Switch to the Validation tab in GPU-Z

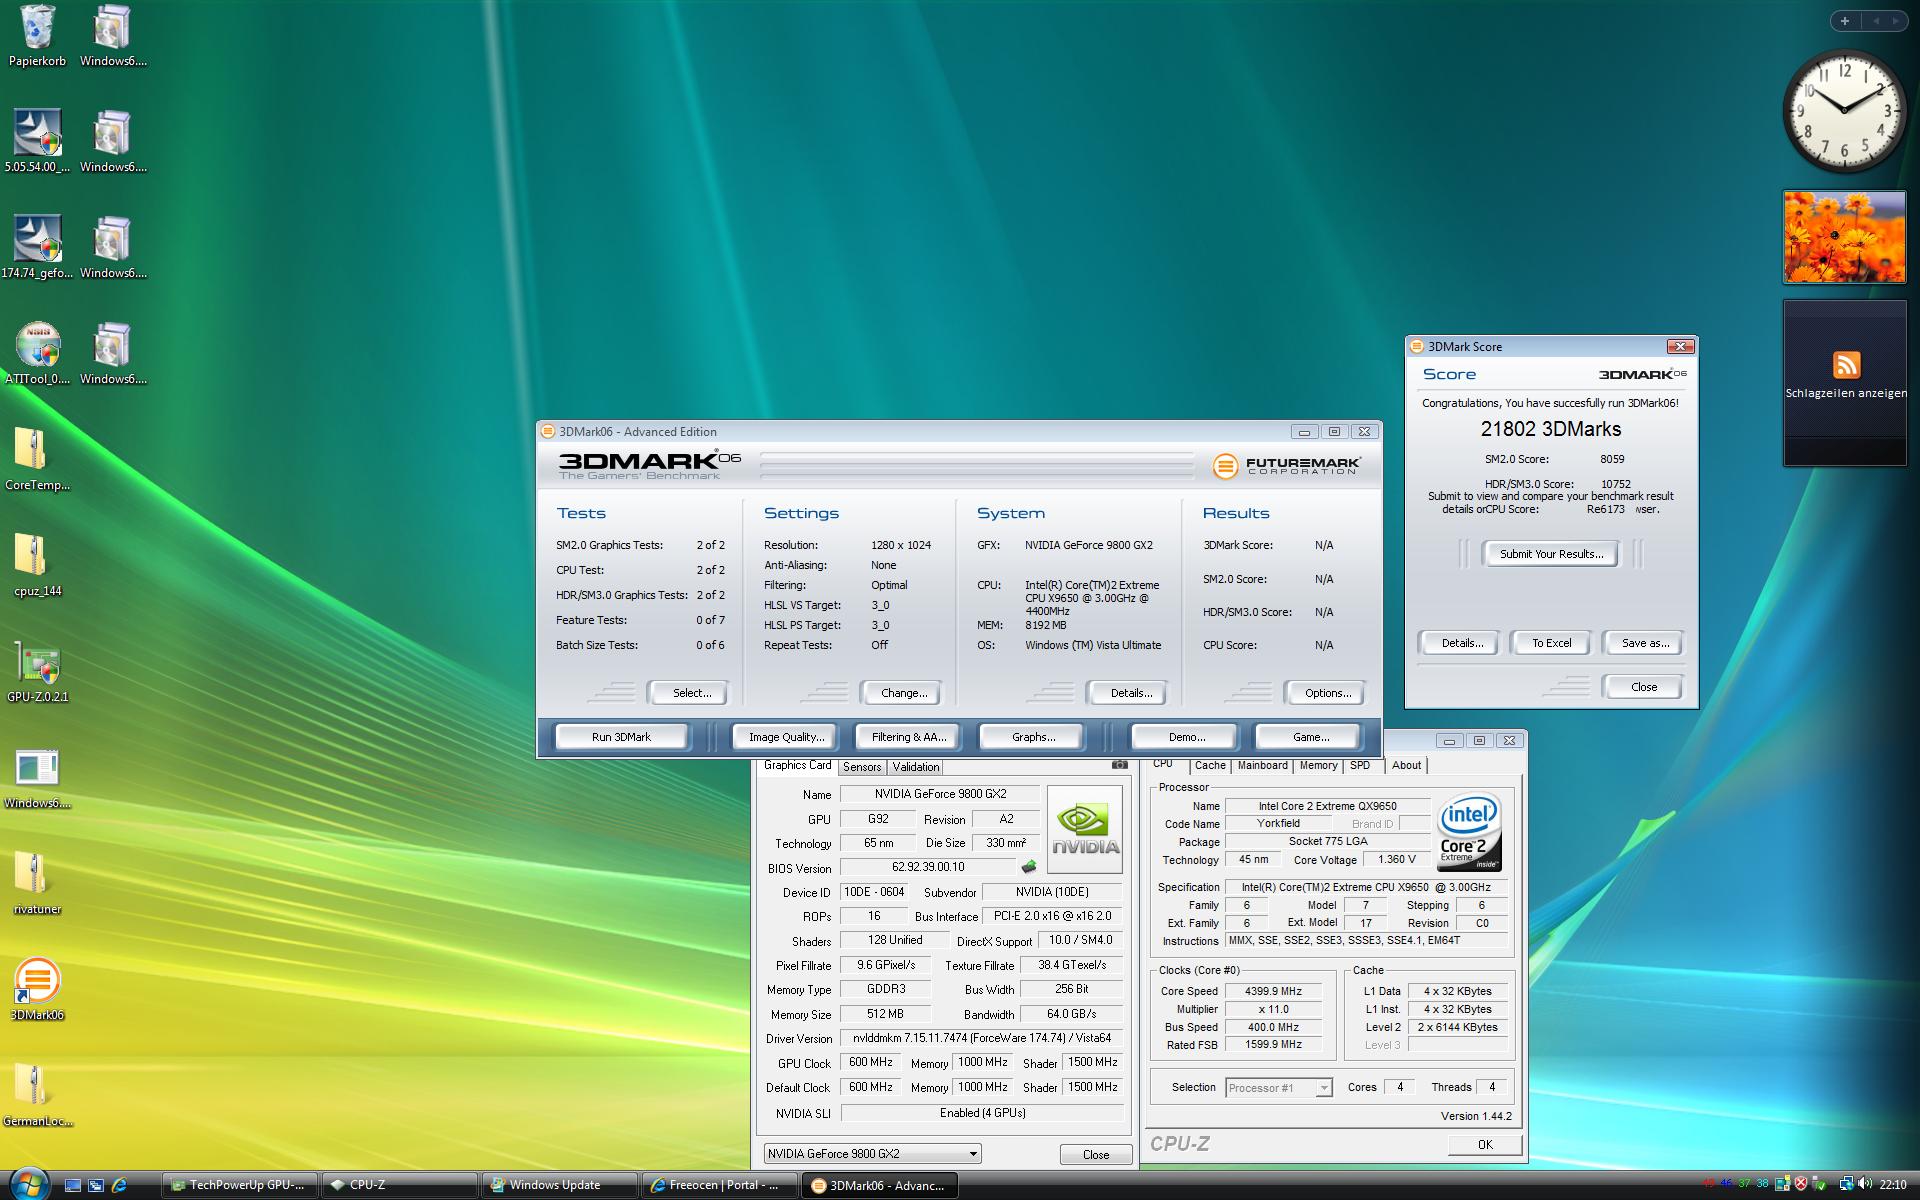[915, 767]
